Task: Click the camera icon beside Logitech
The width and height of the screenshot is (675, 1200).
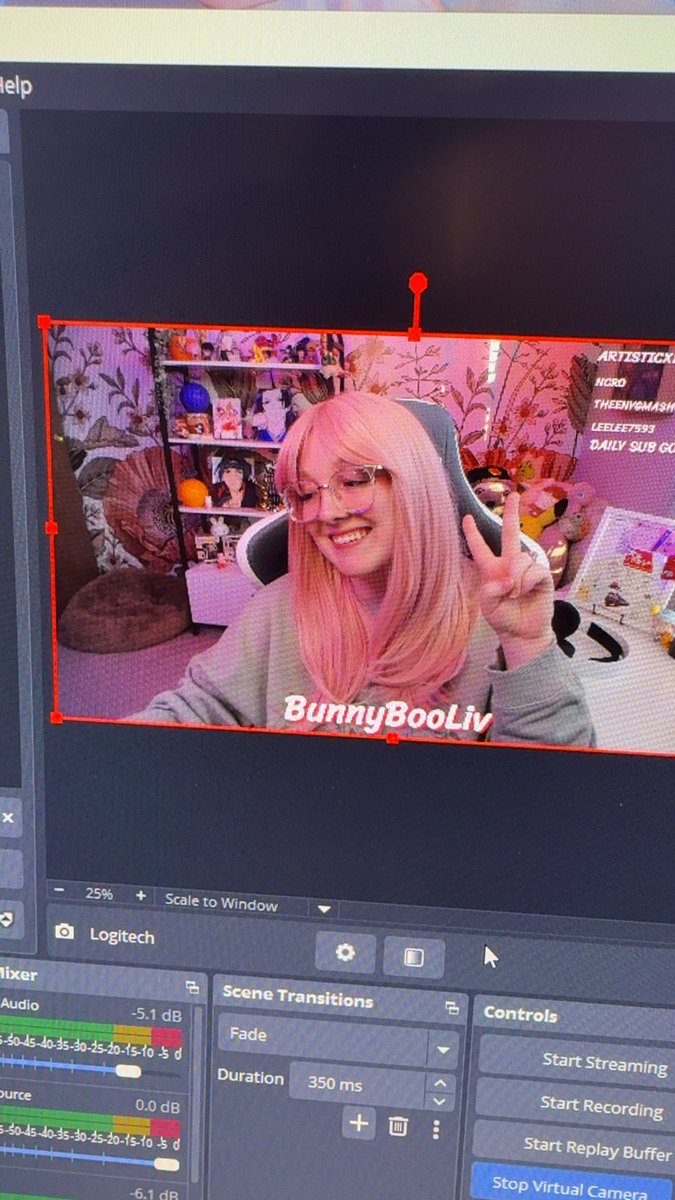Action: pyautogui.click(x=65, y=931)
